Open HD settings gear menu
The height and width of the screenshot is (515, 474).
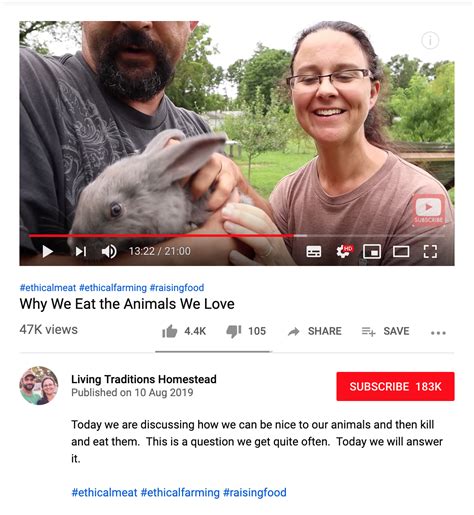click(x=343, y=251)
